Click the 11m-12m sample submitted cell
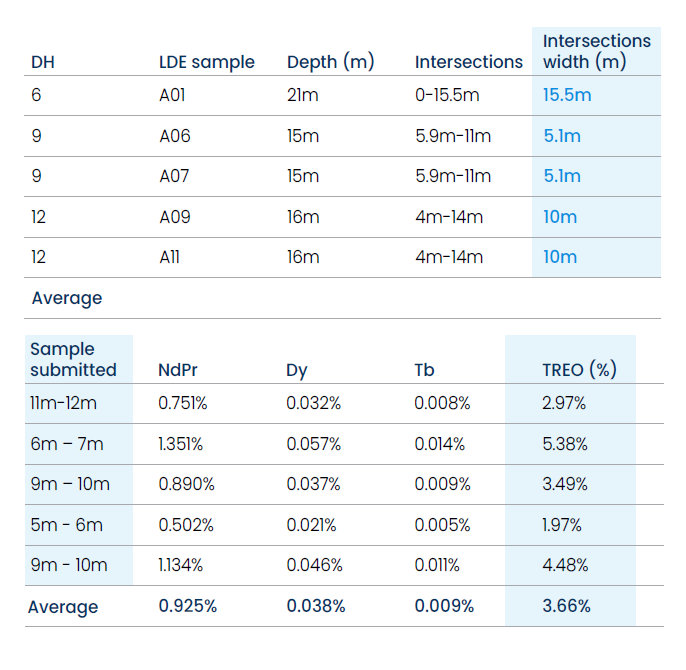 tap(63, 403)
